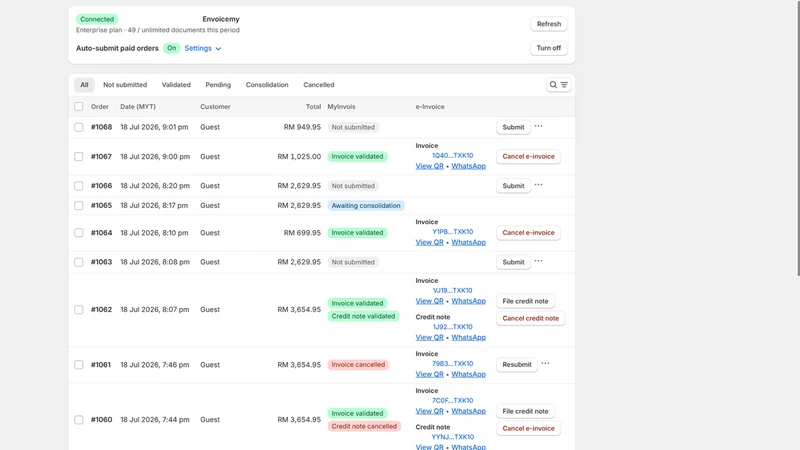Show the Consolidation tab
This screenshot has height=450, width=800.
click(267, 85)
